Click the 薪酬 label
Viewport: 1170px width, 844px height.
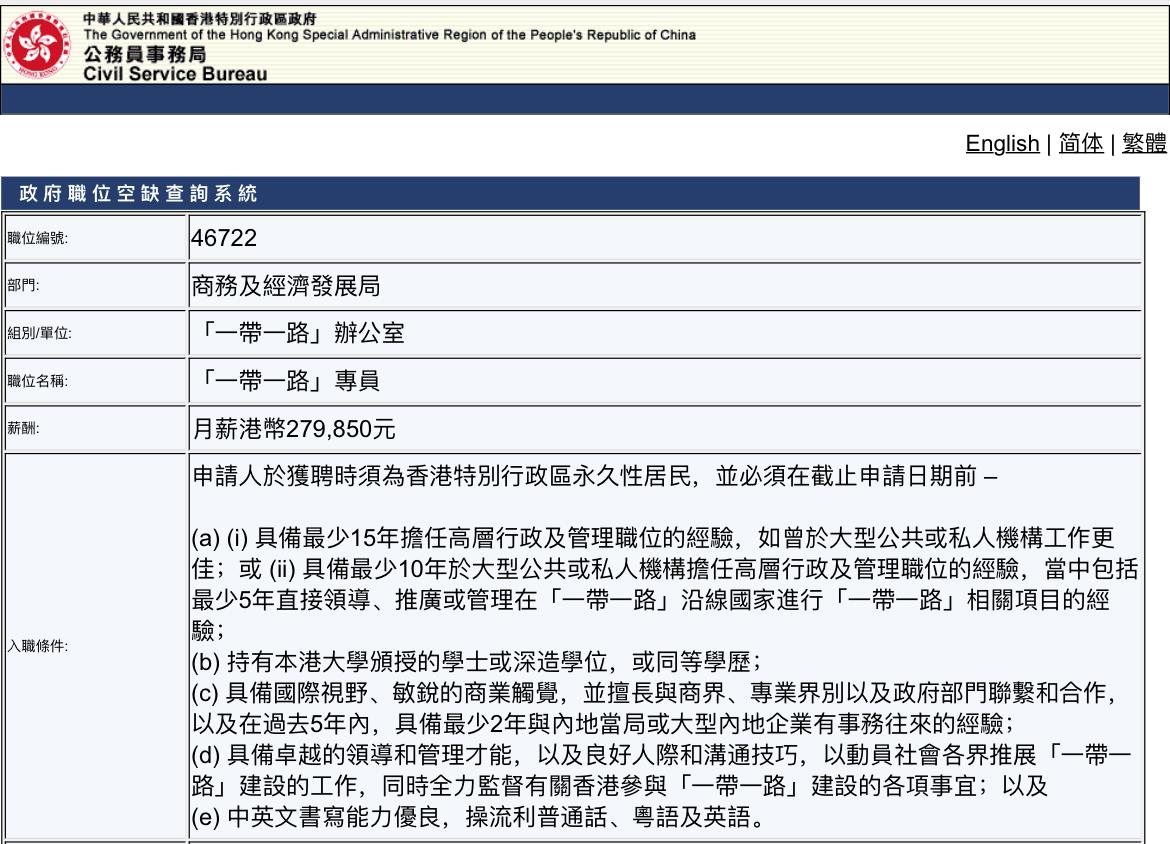23,428
